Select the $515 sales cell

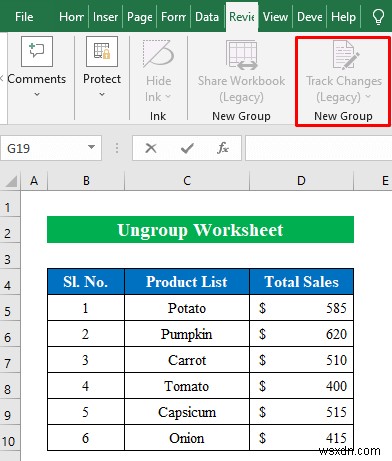(301, 412)
